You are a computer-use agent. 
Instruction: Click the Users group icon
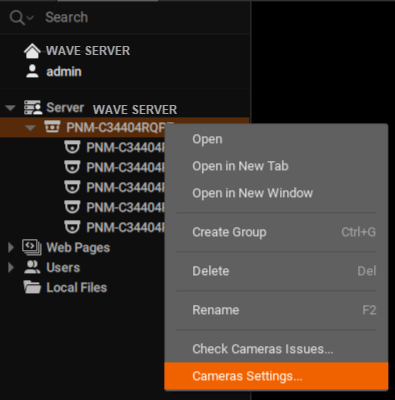[x=32, y=267]
